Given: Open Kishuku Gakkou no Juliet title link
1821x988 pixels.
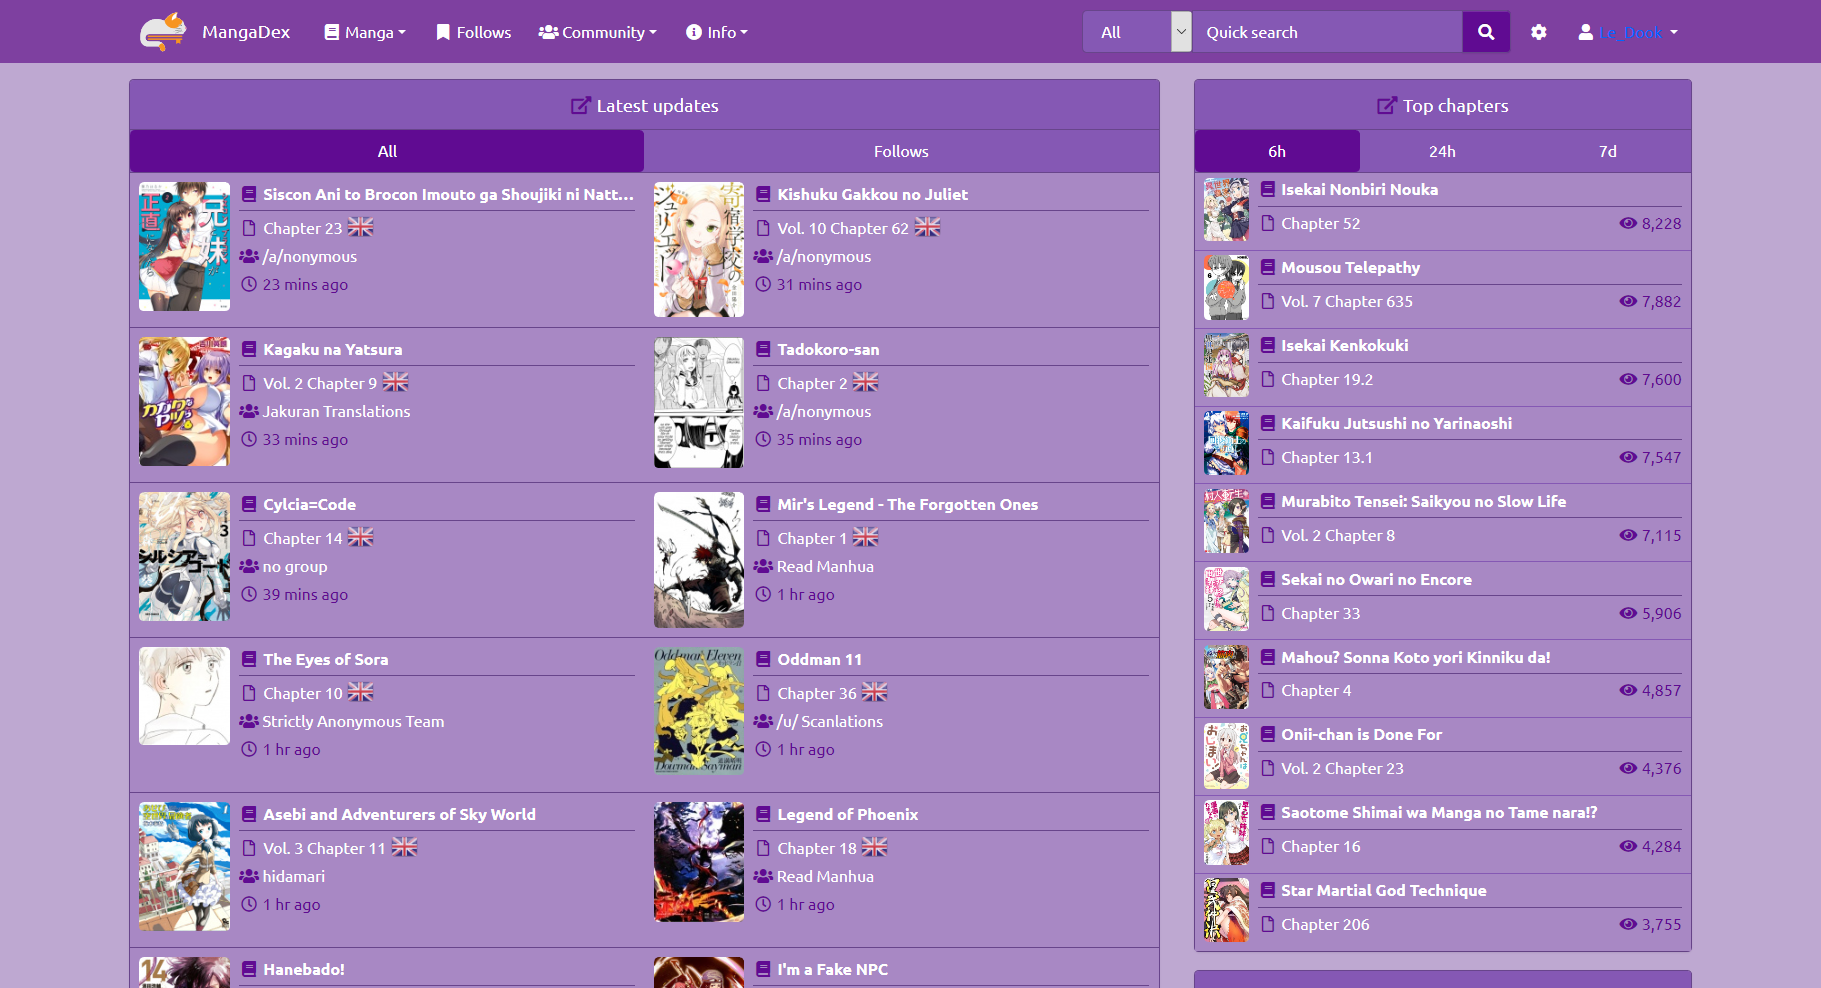Looking at the screenshot, I should point(872,195).
